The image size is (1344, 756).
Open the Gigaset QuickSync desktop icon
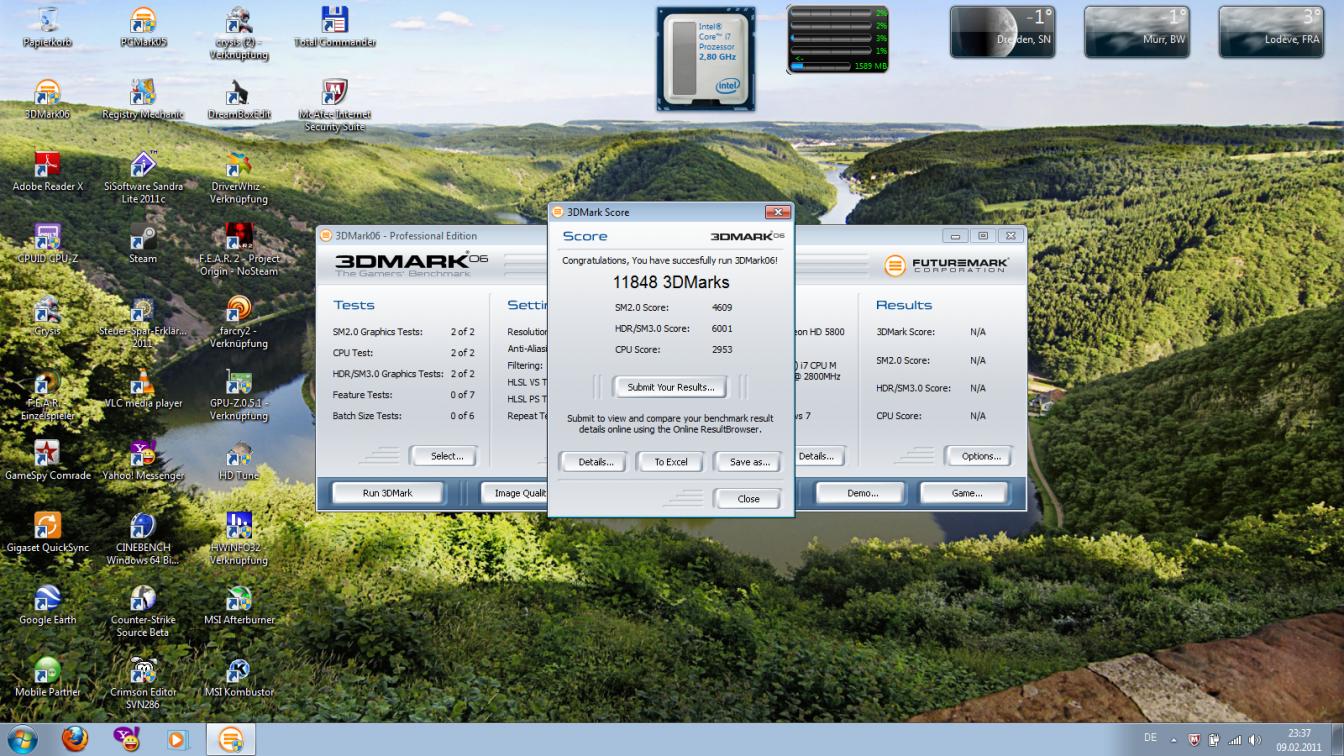(47, 531)
